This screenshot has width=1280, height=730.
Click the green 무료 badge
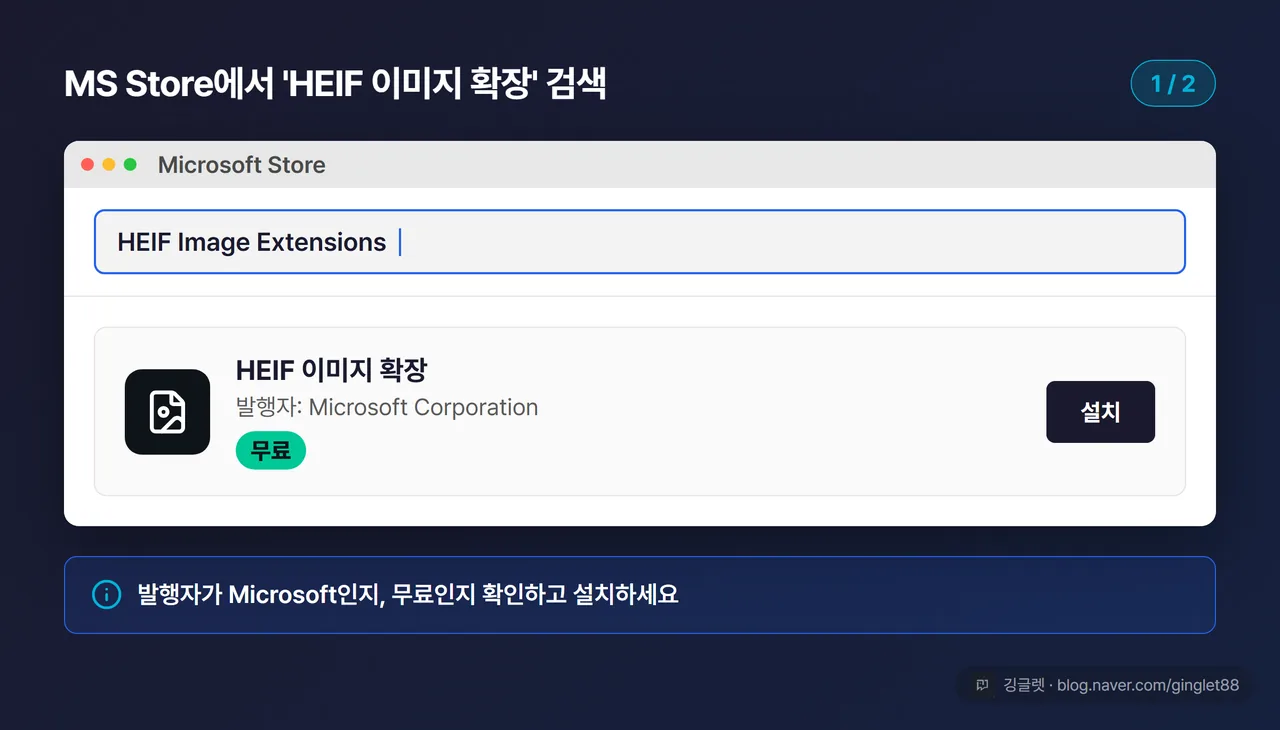click(x=271, y=451)
